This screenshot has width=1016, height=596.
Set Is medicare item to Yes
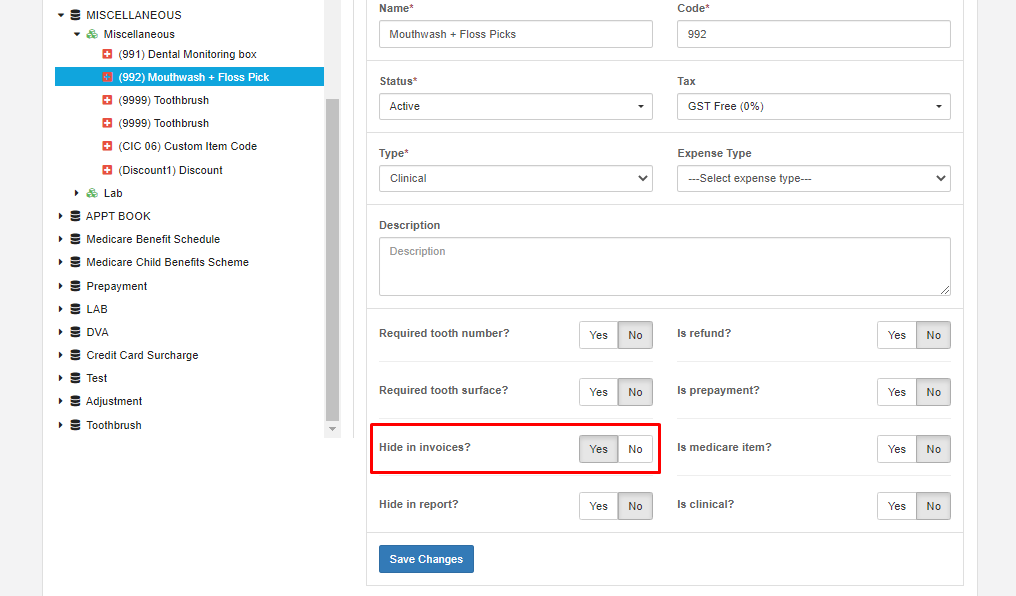tap(896, 449)
